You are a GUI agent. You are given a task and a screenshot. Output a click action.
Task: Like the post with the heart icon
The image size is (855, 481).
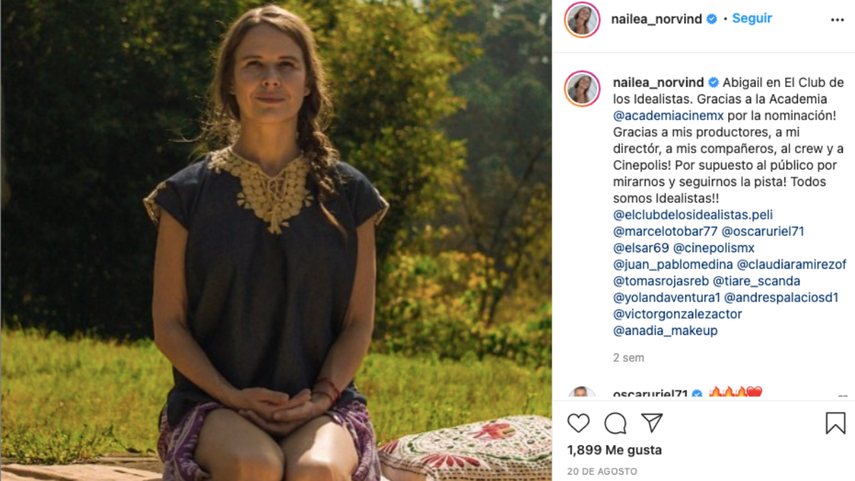[578, 423]
